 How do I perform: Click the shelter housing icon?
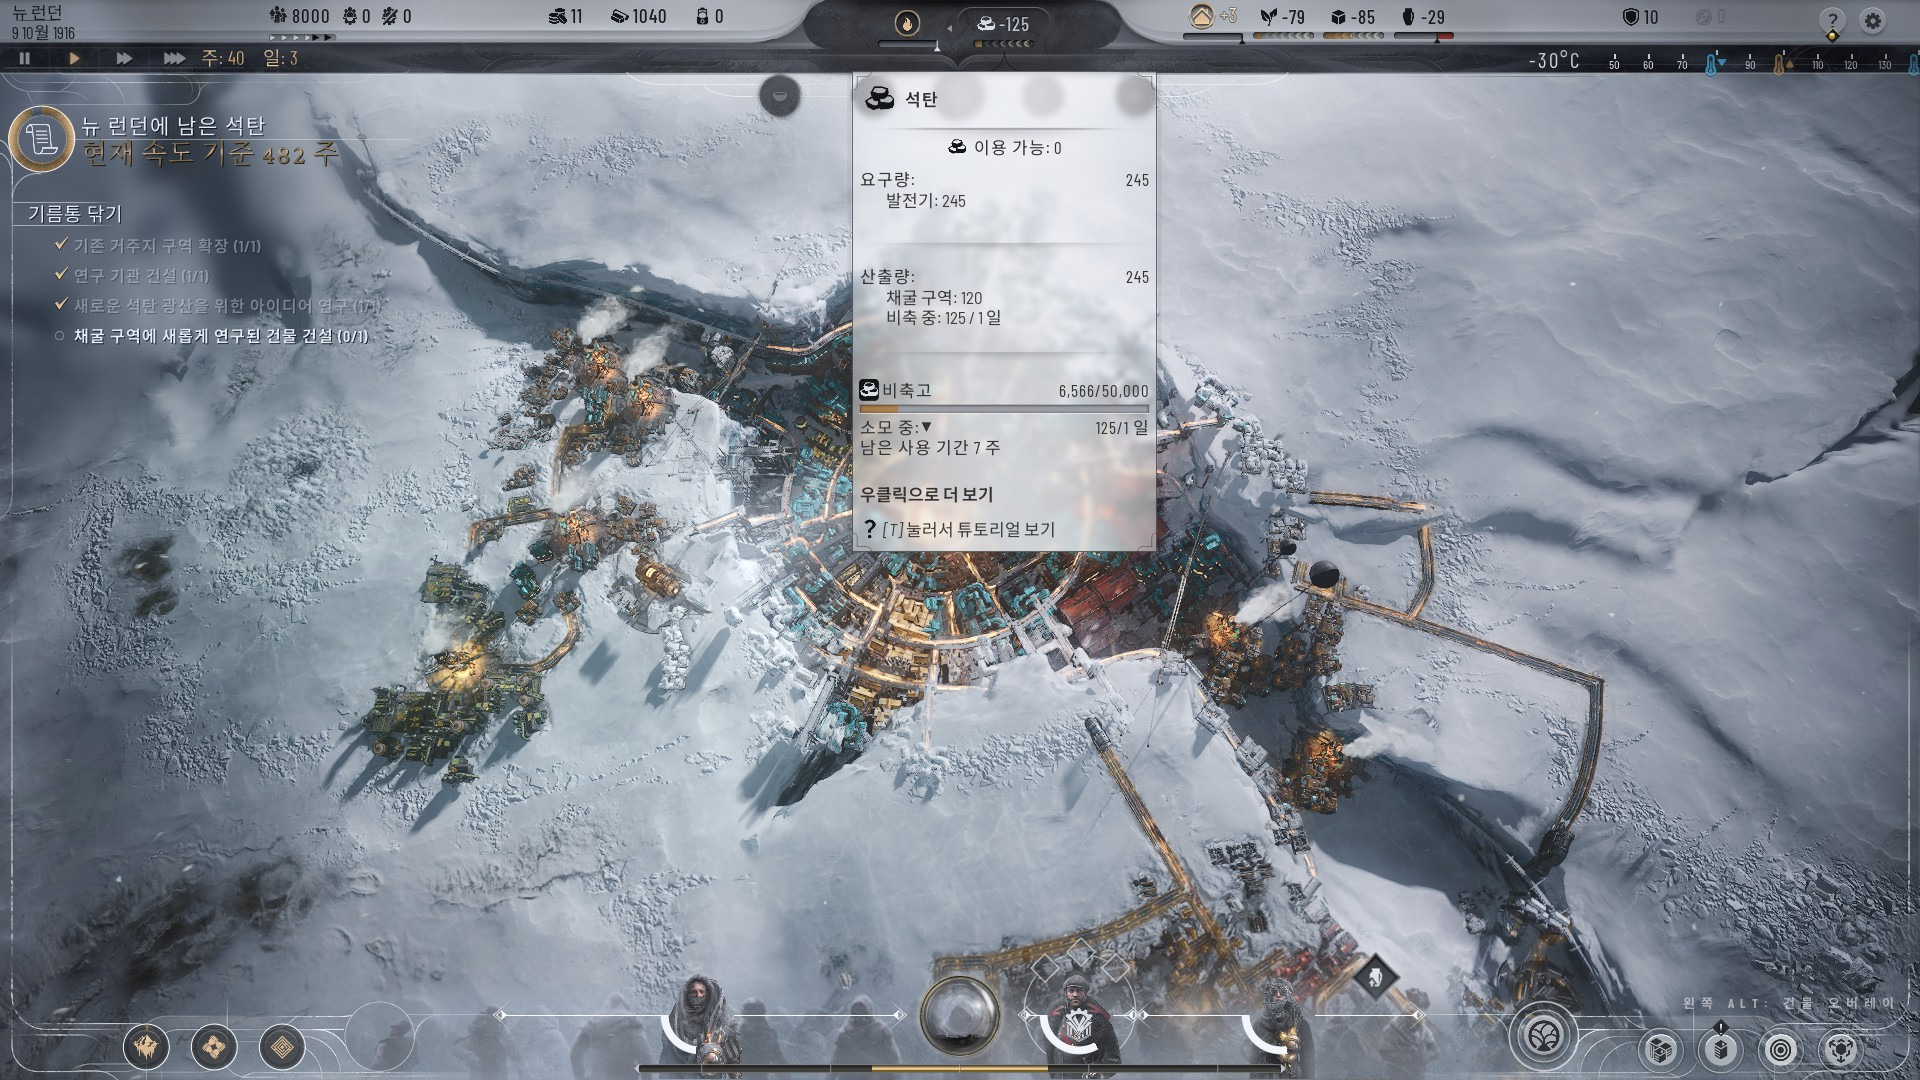coord(1202,16)
